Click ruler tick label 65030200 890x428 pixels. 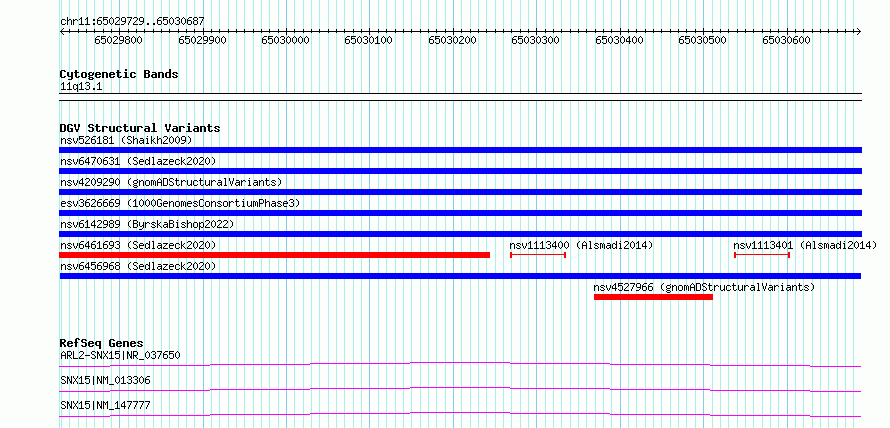[x=452, y=40]
